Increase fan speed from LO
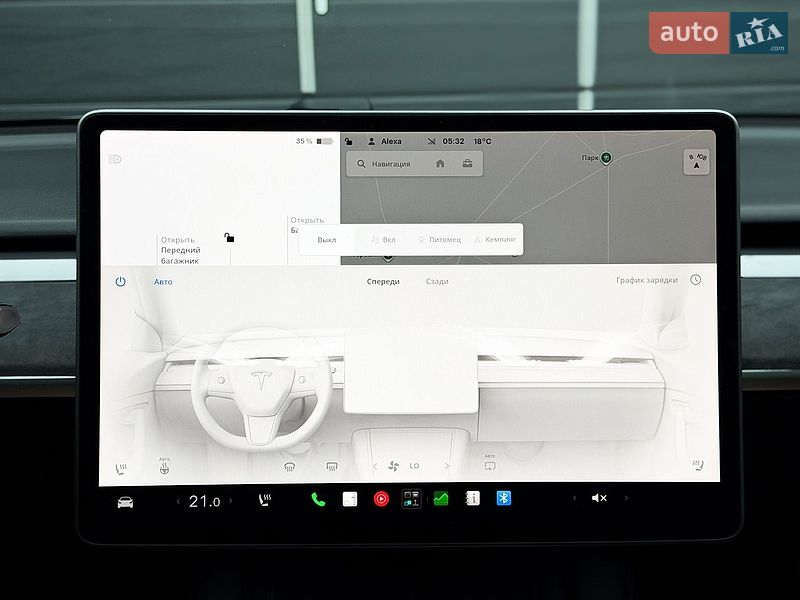This screenshot has height=600, width=800. (x=447, y=465)
